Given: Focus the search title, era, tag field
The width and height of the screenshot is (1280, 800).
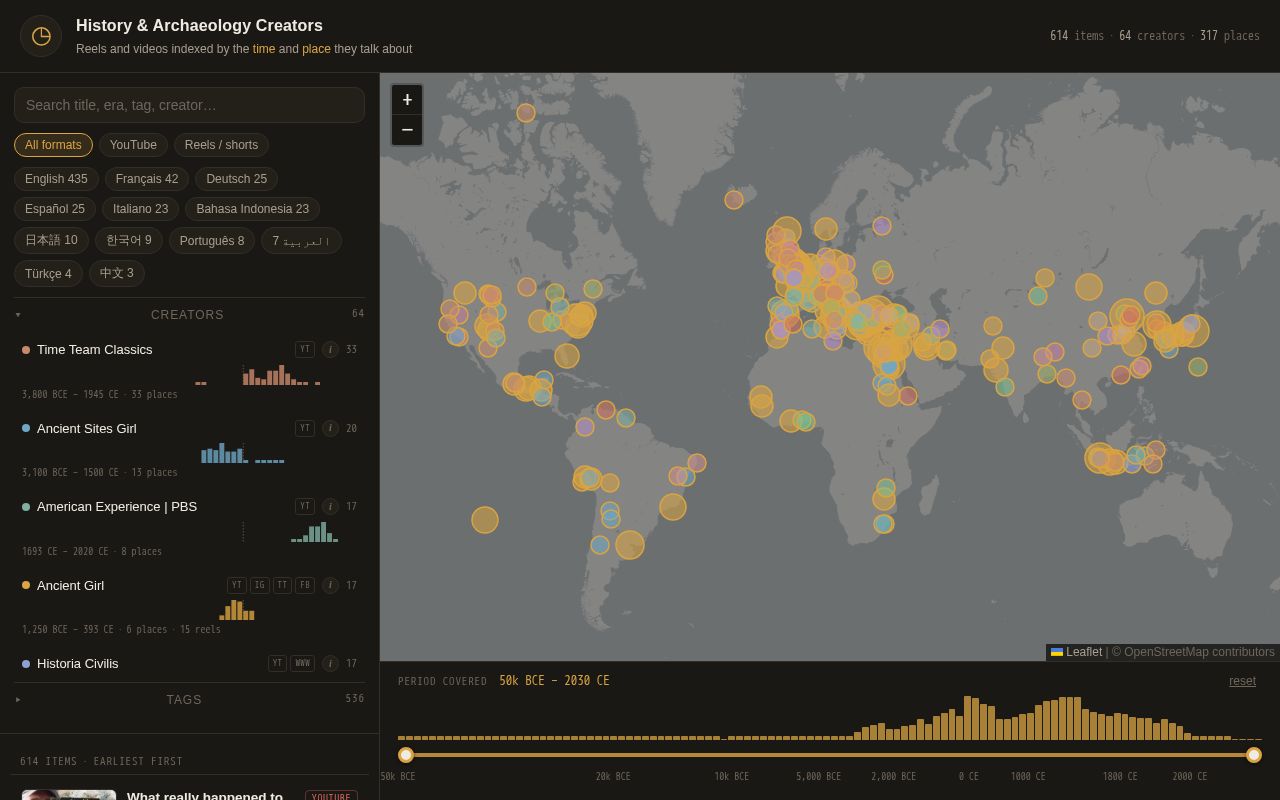Looking at the screenshot, I should [x=189, y=105].
